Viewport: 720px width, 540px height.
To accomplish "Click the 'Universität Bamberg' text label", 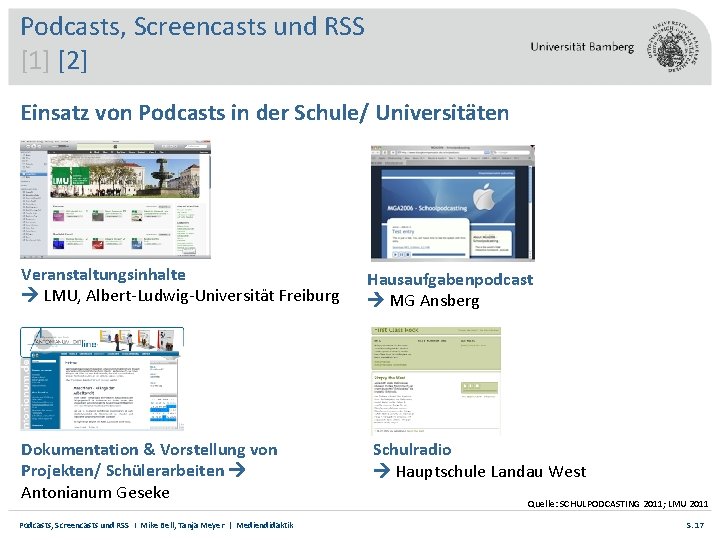I will (x=582, y=47).
